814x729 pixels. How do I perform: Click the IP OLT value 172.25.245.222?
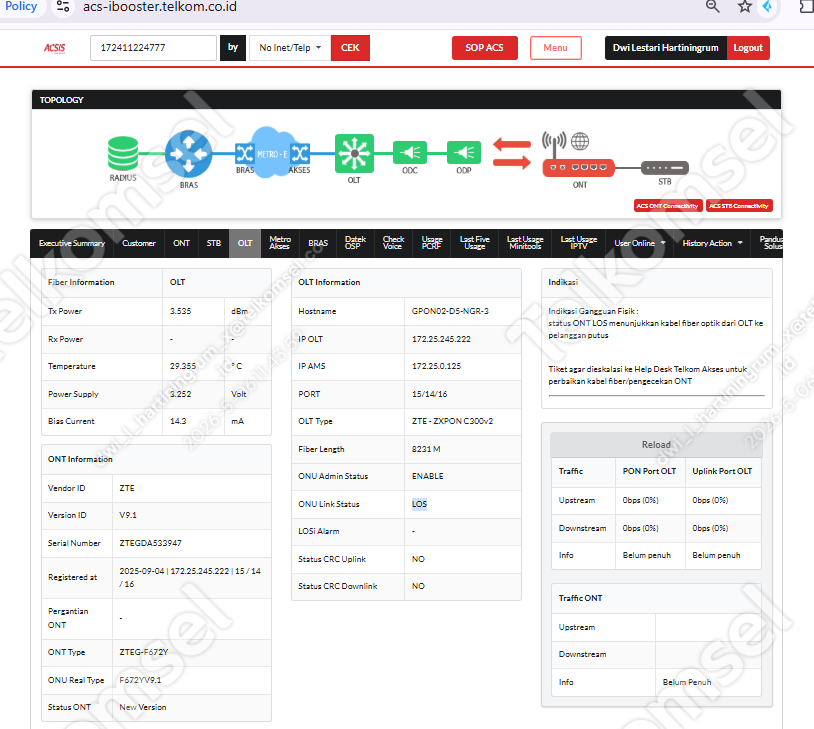pos(441,339)
